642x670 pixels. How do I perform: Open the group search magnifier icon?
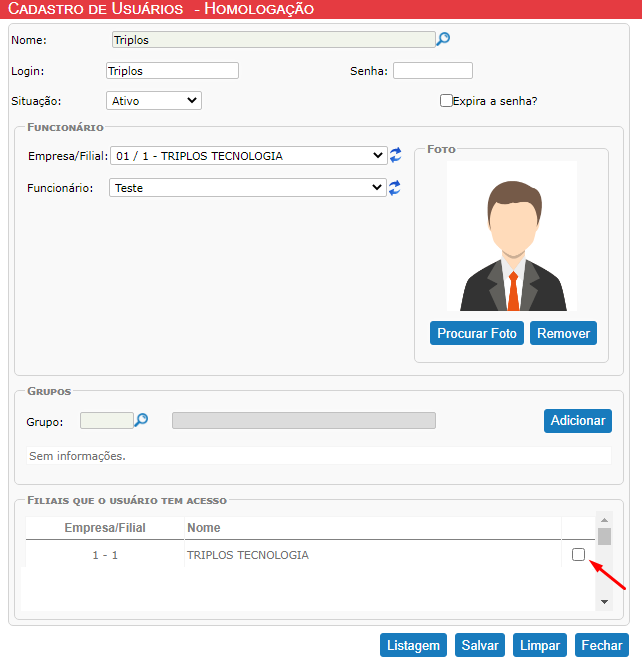[x=141, y=420]
